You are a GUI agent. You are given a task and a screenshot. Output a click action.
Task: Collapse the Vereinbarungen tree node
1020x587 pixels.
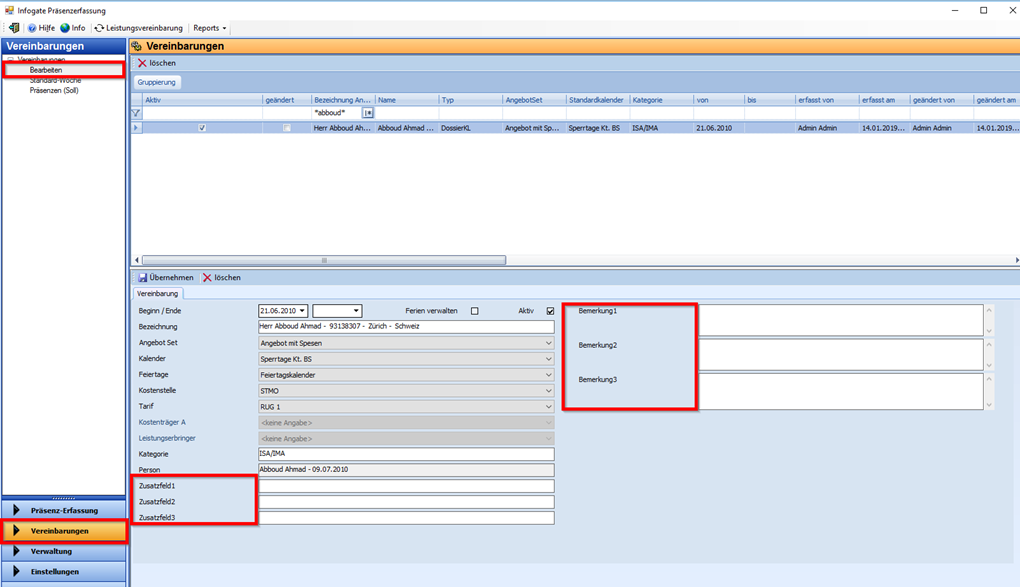[x=10, y=59]
